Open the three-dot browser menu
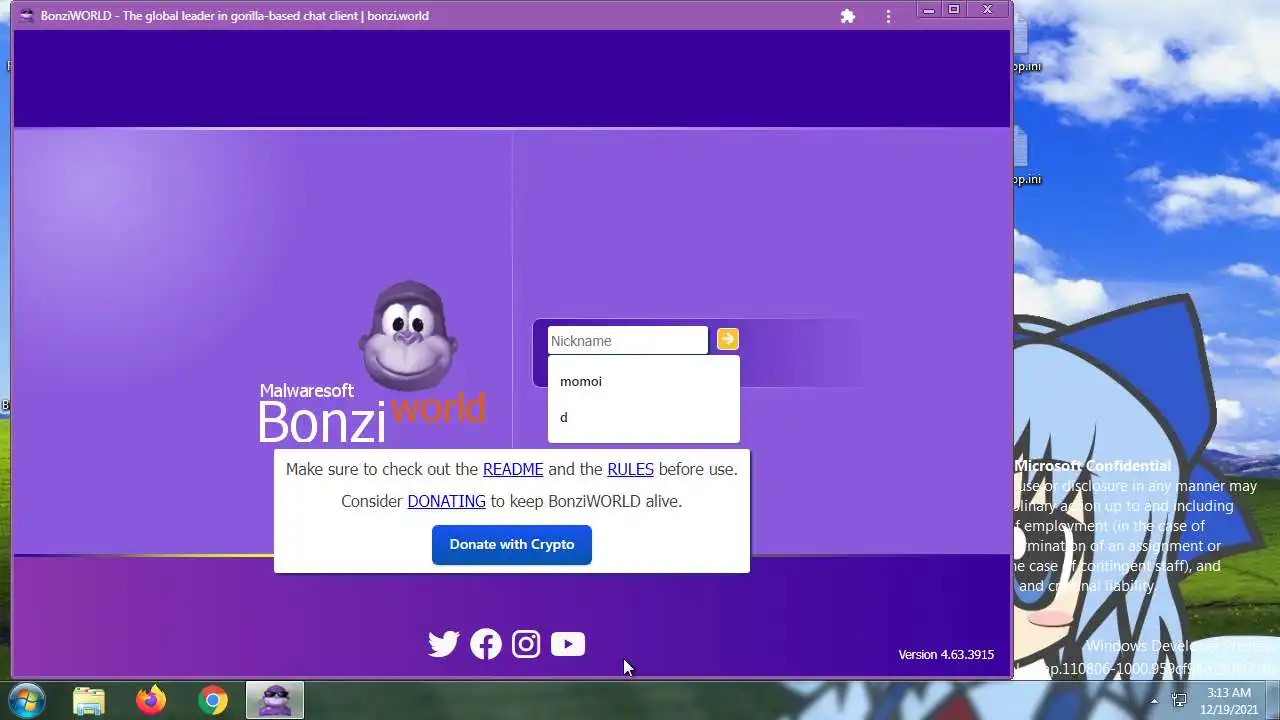1280x720 pixels. click(x=888, y=16)
